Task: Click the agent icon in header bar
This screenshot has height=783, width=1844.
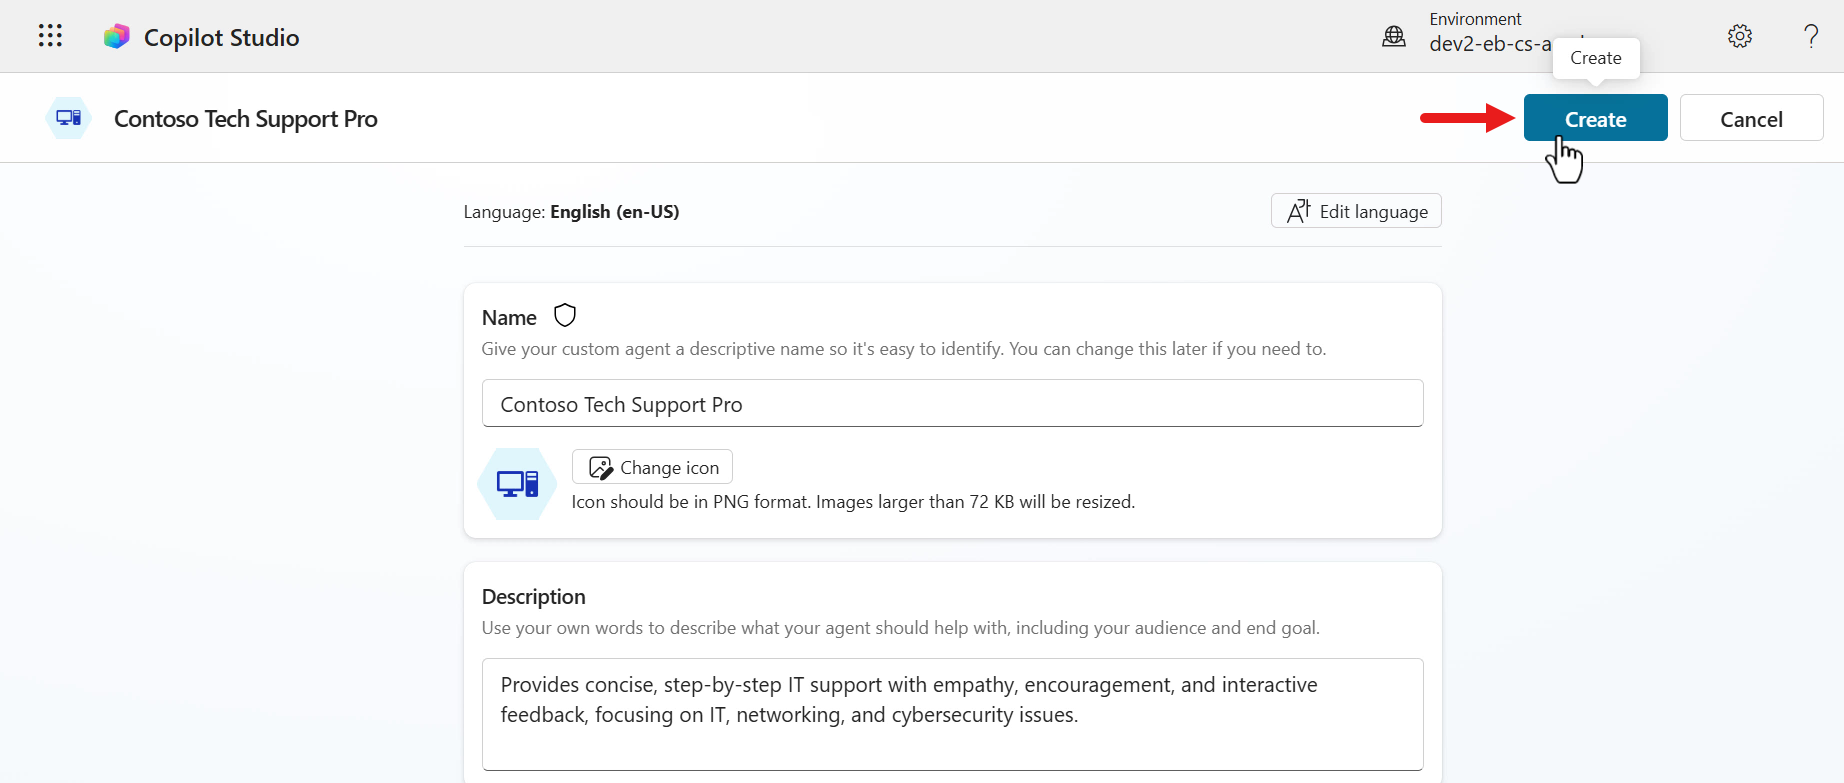Action: (x=68, y=119)
